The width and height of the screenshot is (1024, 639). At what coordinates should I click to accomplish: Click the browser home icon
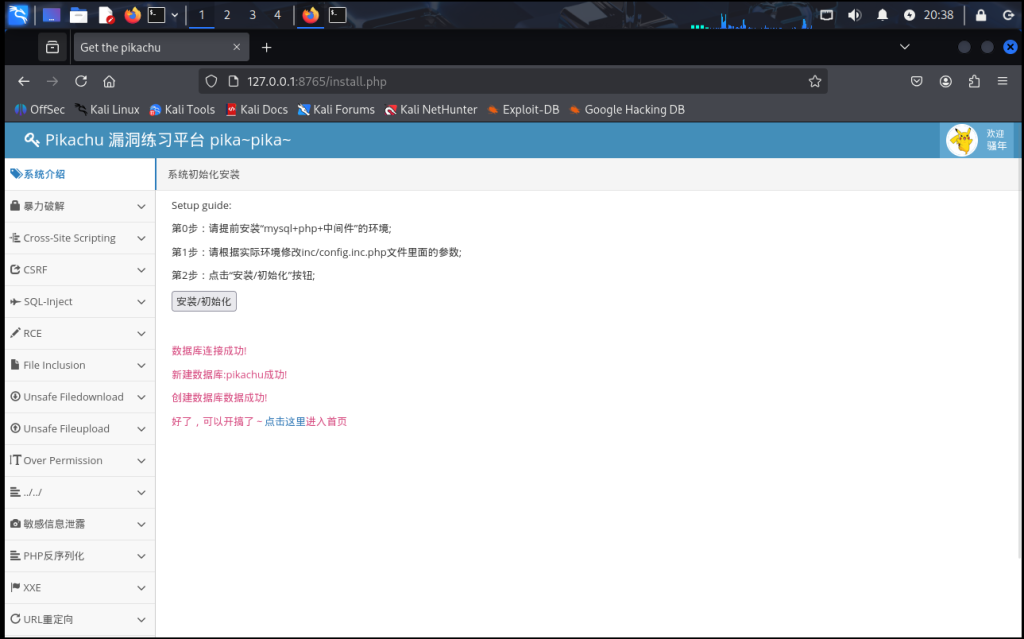click(109, 81)
